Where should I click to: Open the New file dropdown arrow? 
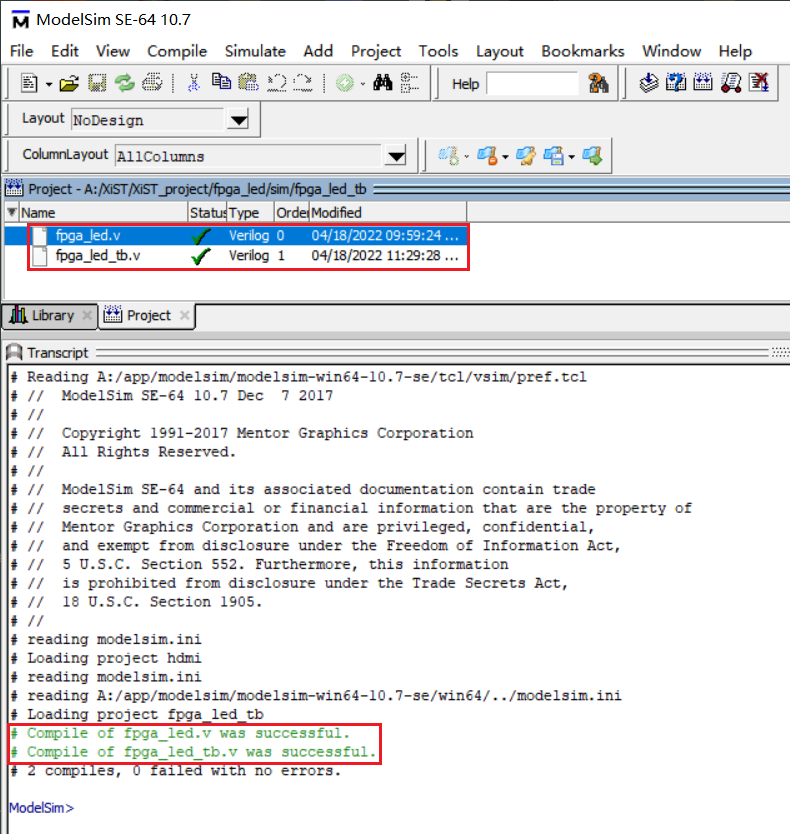point(48,84)
